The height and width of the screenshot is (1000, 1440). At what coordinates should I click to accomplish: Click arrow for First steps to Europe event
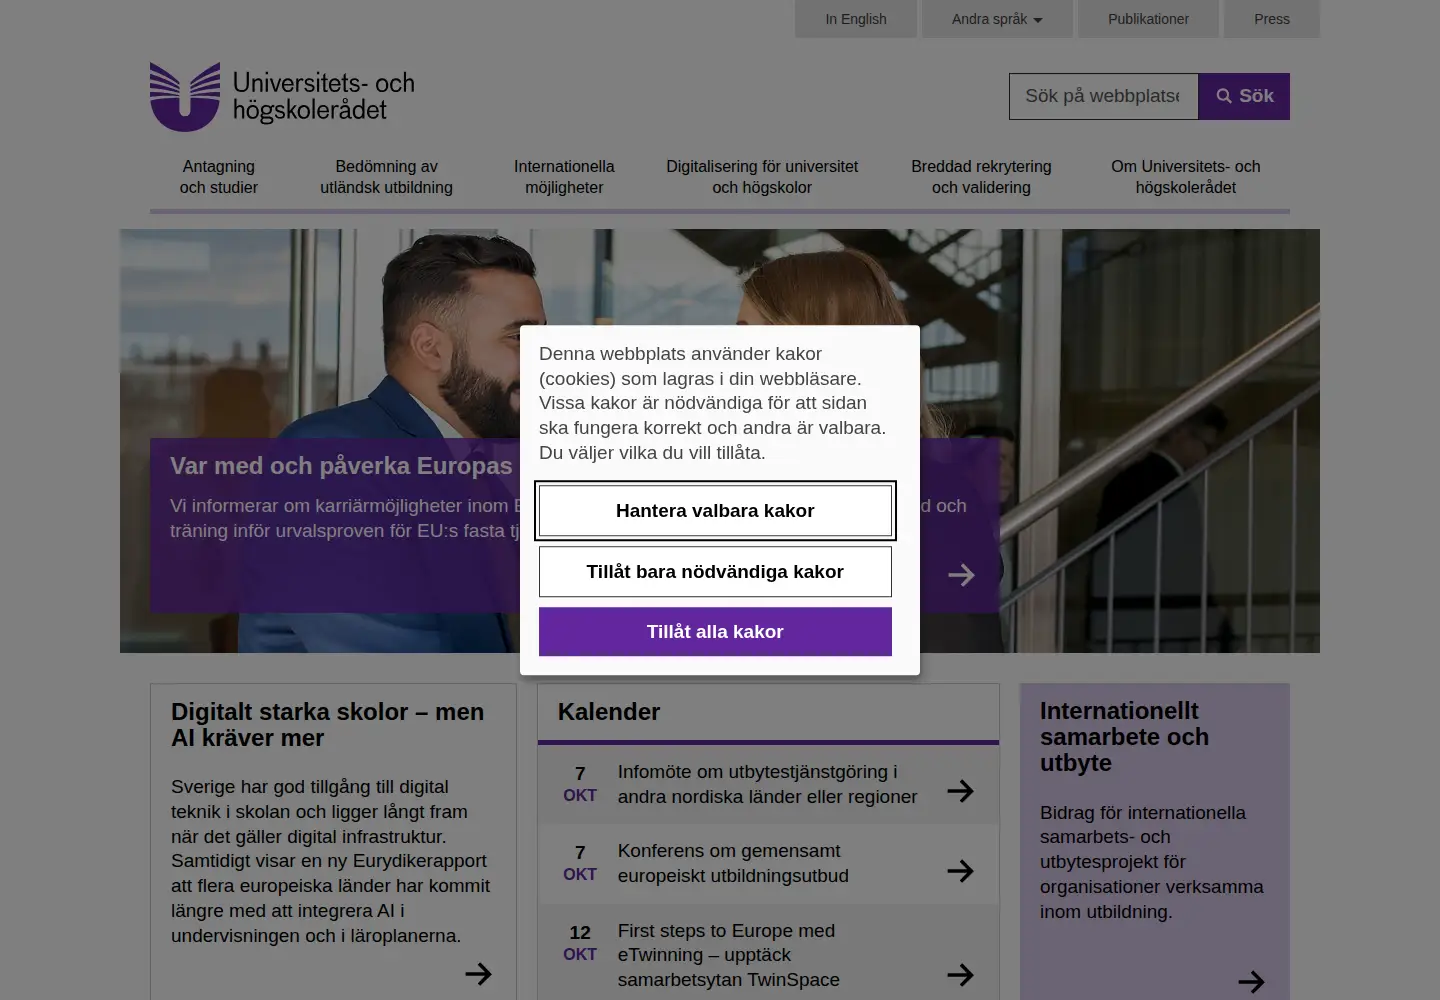coord(960,975)
